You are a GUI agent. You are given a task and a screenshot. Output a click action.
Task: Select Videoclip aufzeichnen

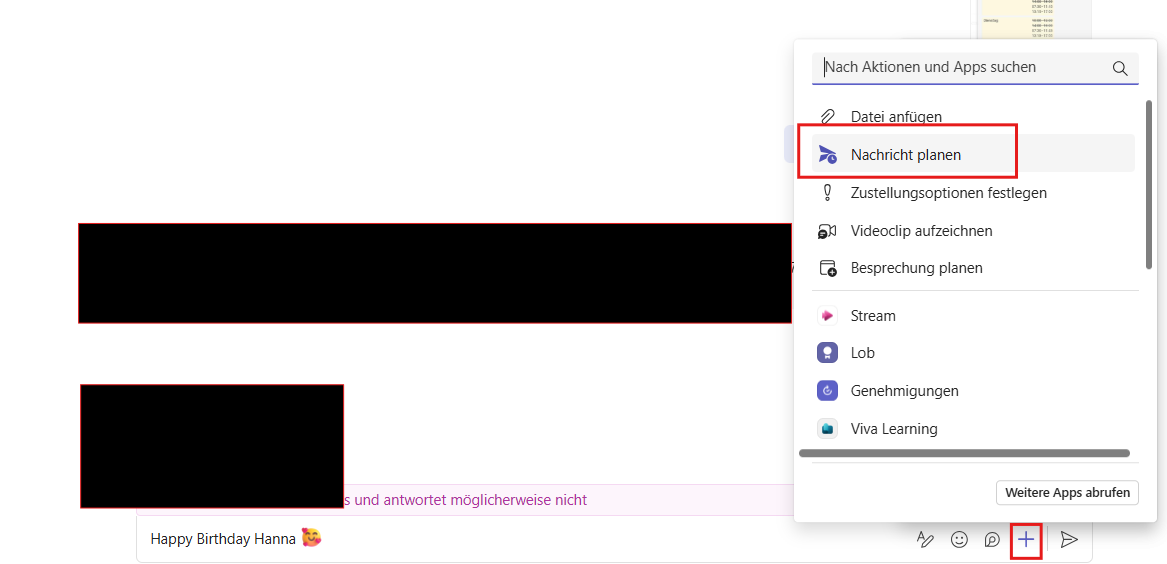pyautogui.click(x=921, y=231)
